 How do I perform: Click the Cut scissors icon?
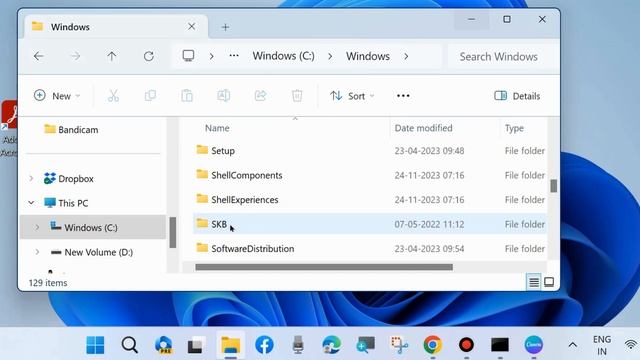tap(113, 96)
